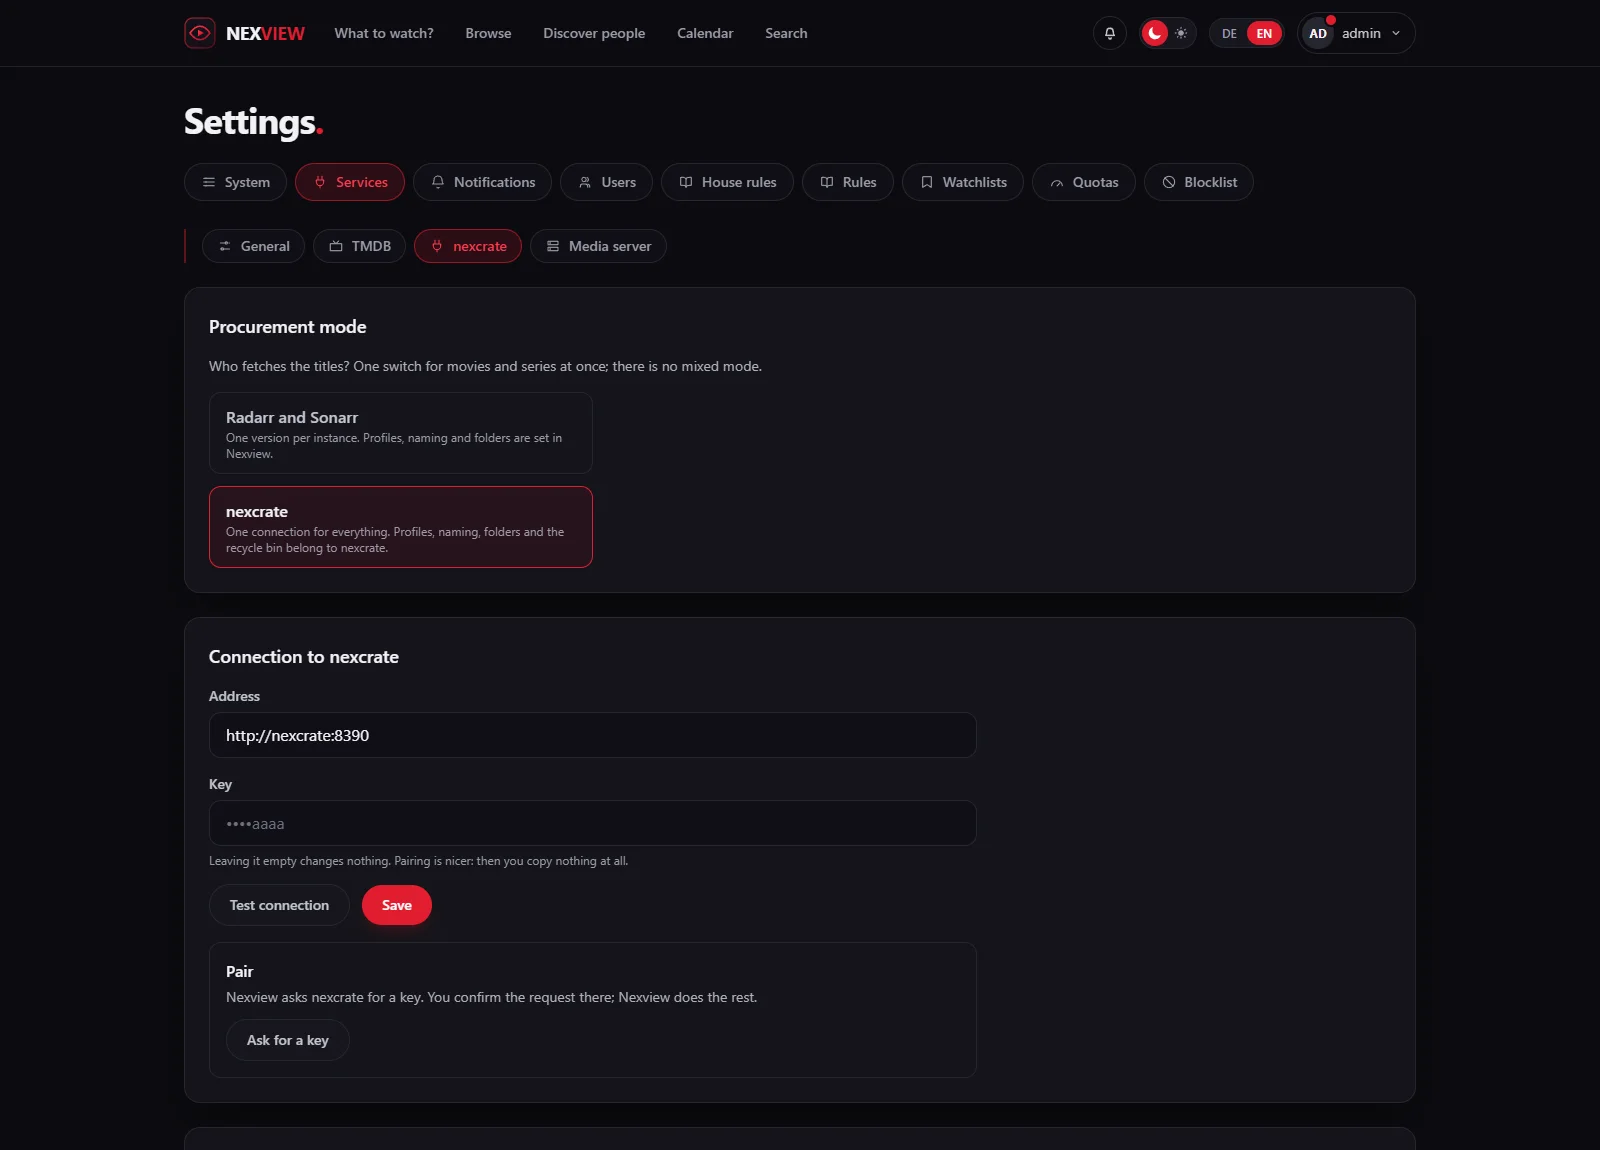1600x1150 pixels.
Task: Open Discover people page
Action: (594, 33)
